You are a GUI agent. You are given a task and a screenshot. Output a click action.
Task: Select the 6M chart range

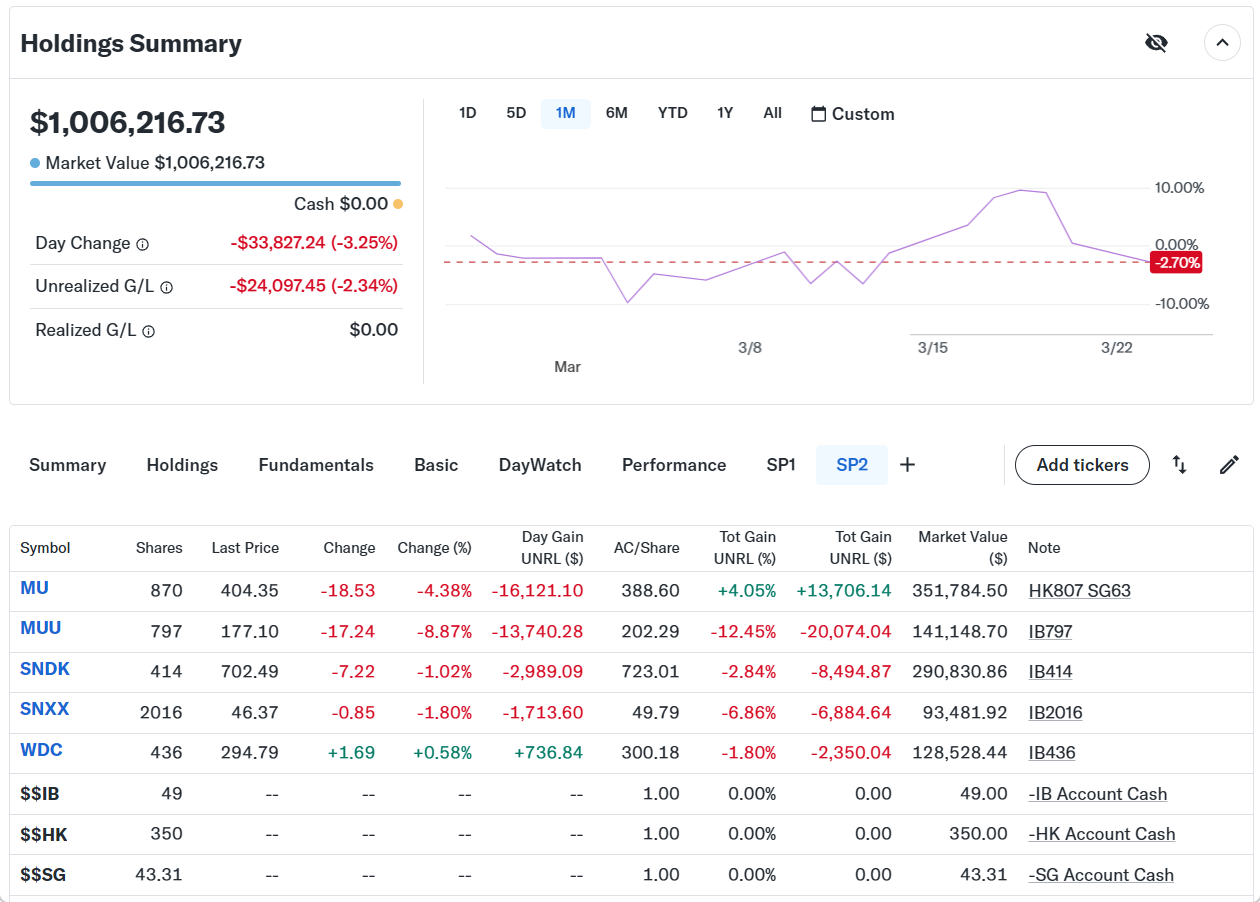pyautogui.click(x=616, y=113)
